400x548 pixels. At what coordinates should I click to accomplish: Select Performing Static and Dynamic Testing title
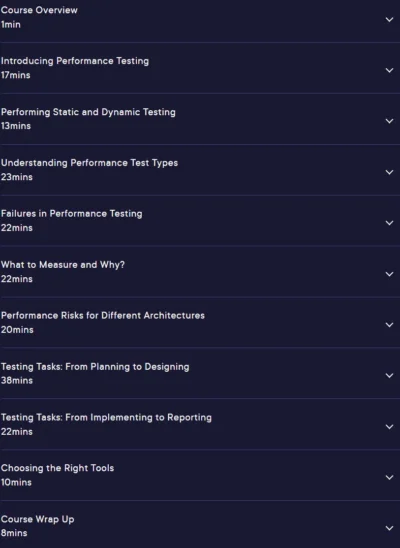pos(88,112)
